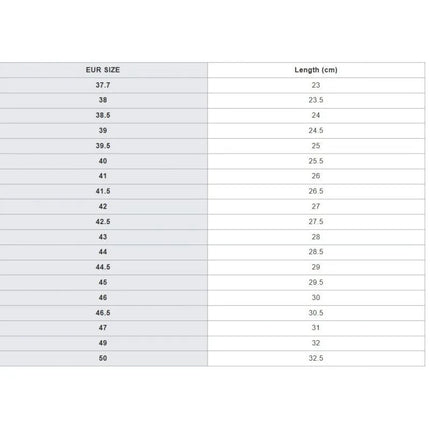
Task: Select the EUR size 42.5 cell
Action: pyautogui.click(x=103, y=222)
